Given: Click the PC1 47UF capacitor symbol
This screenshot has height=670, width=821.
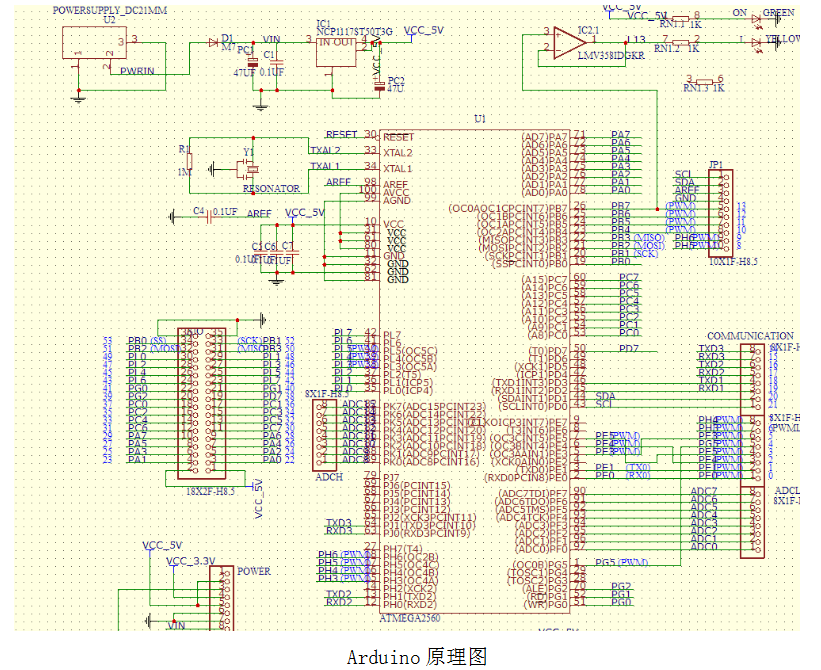Looking at the screenshot, I should [x=253, y=63].
